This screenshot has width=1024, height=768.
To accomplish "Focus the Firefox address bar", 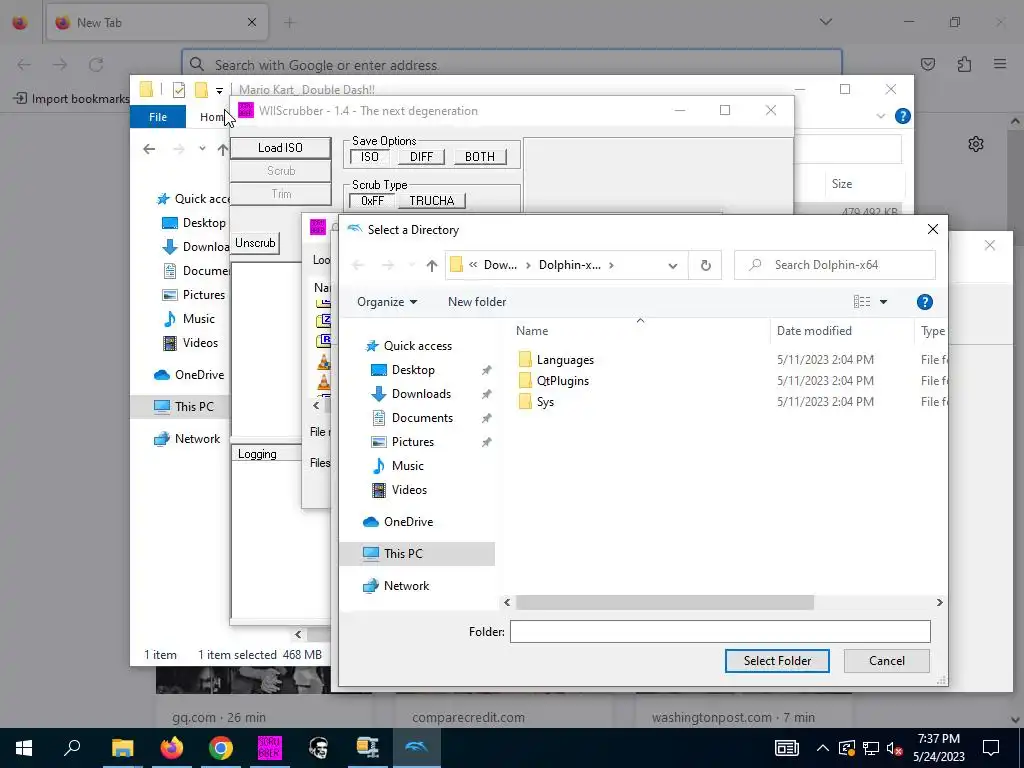I will tap(511, 65).
